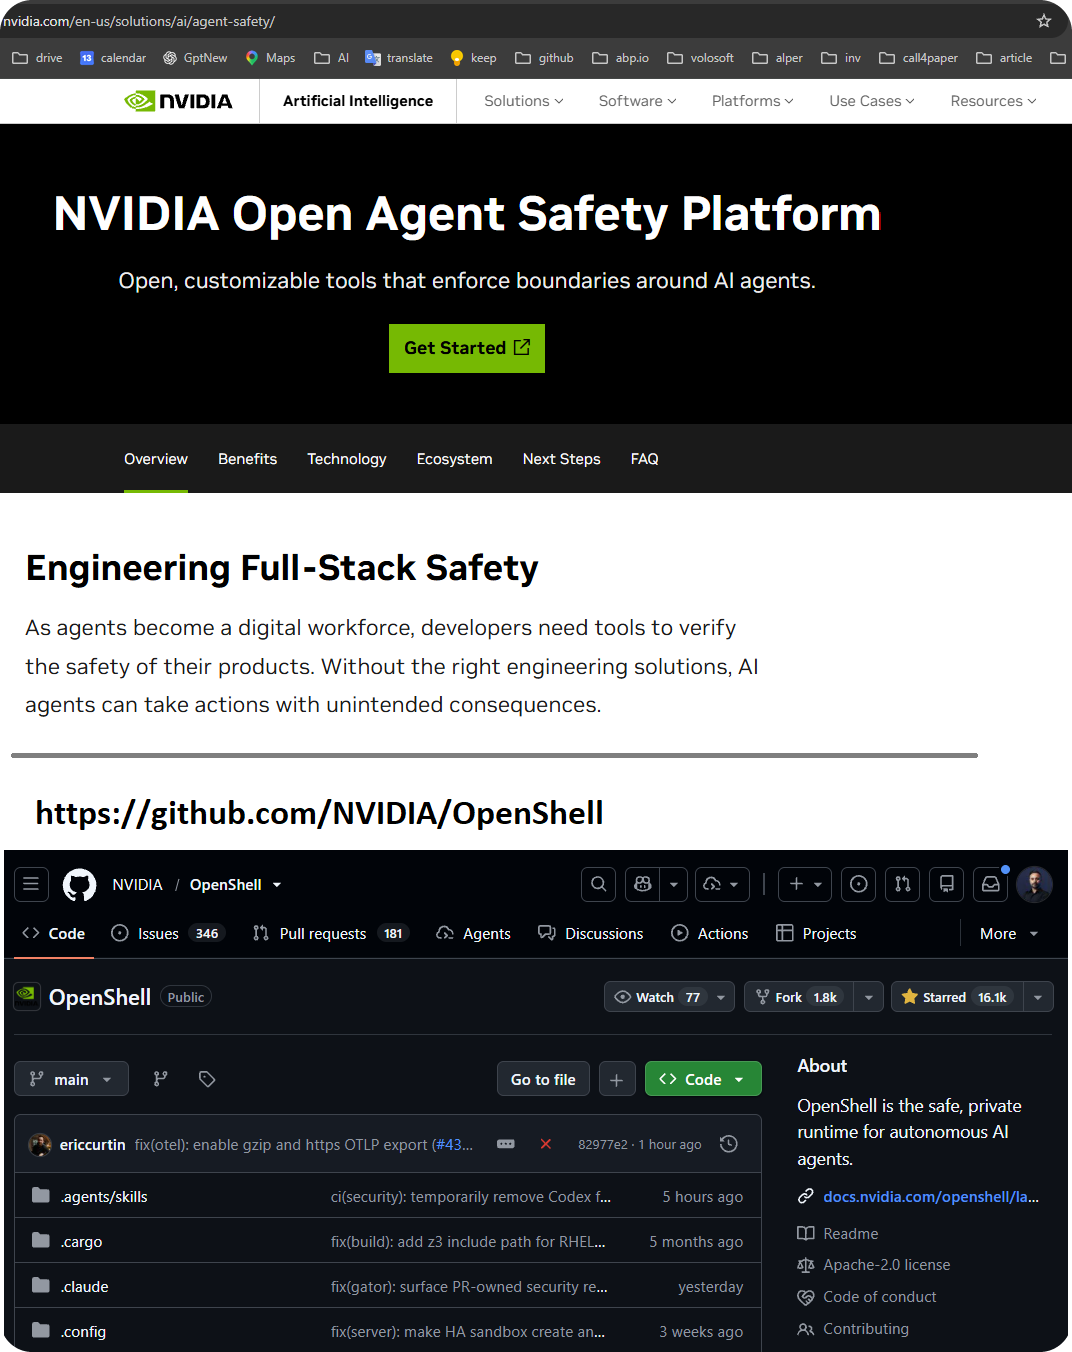Expand the Platforms menu
Screen dimensions: 1072x1352
pyautogui.click(x=753, y=101)
